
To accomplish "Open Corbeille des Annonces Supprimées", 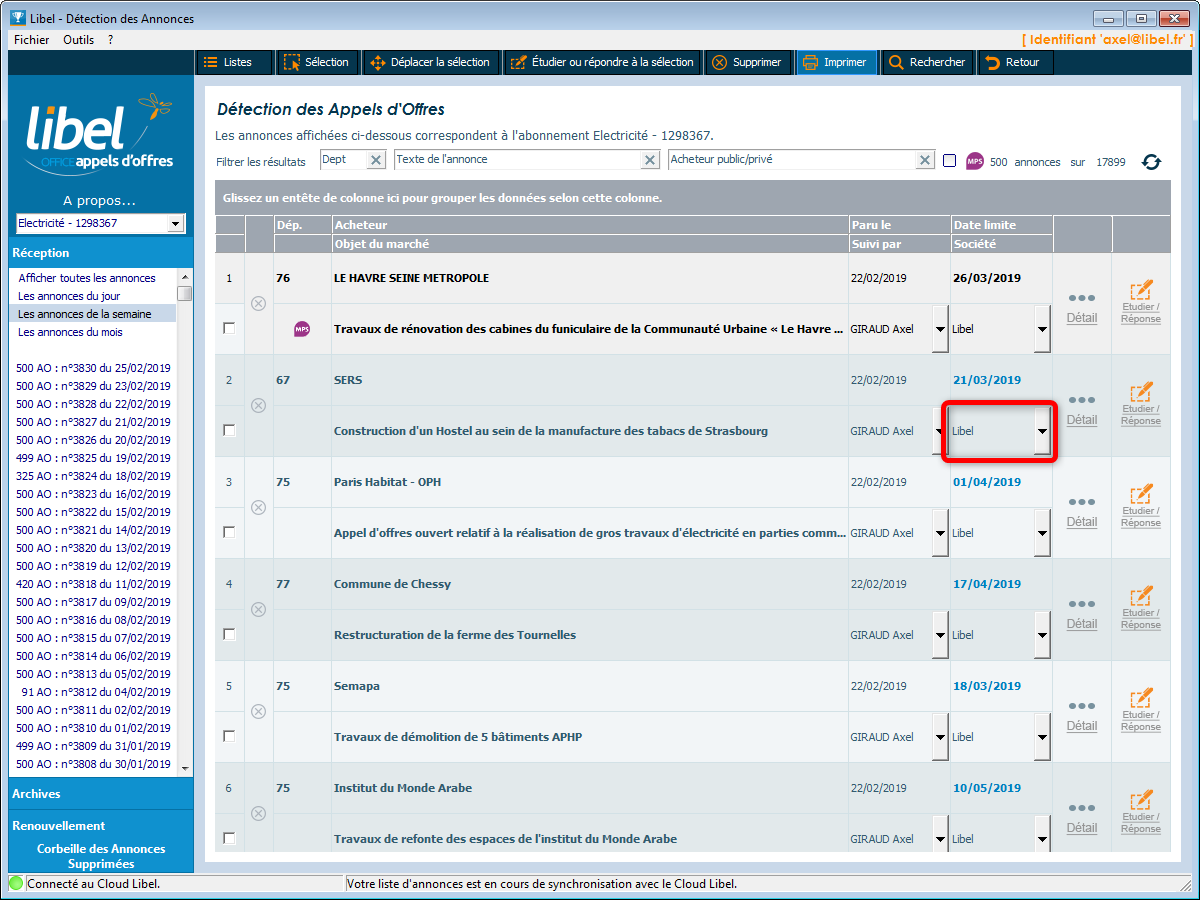I will [x=101, y=856].
